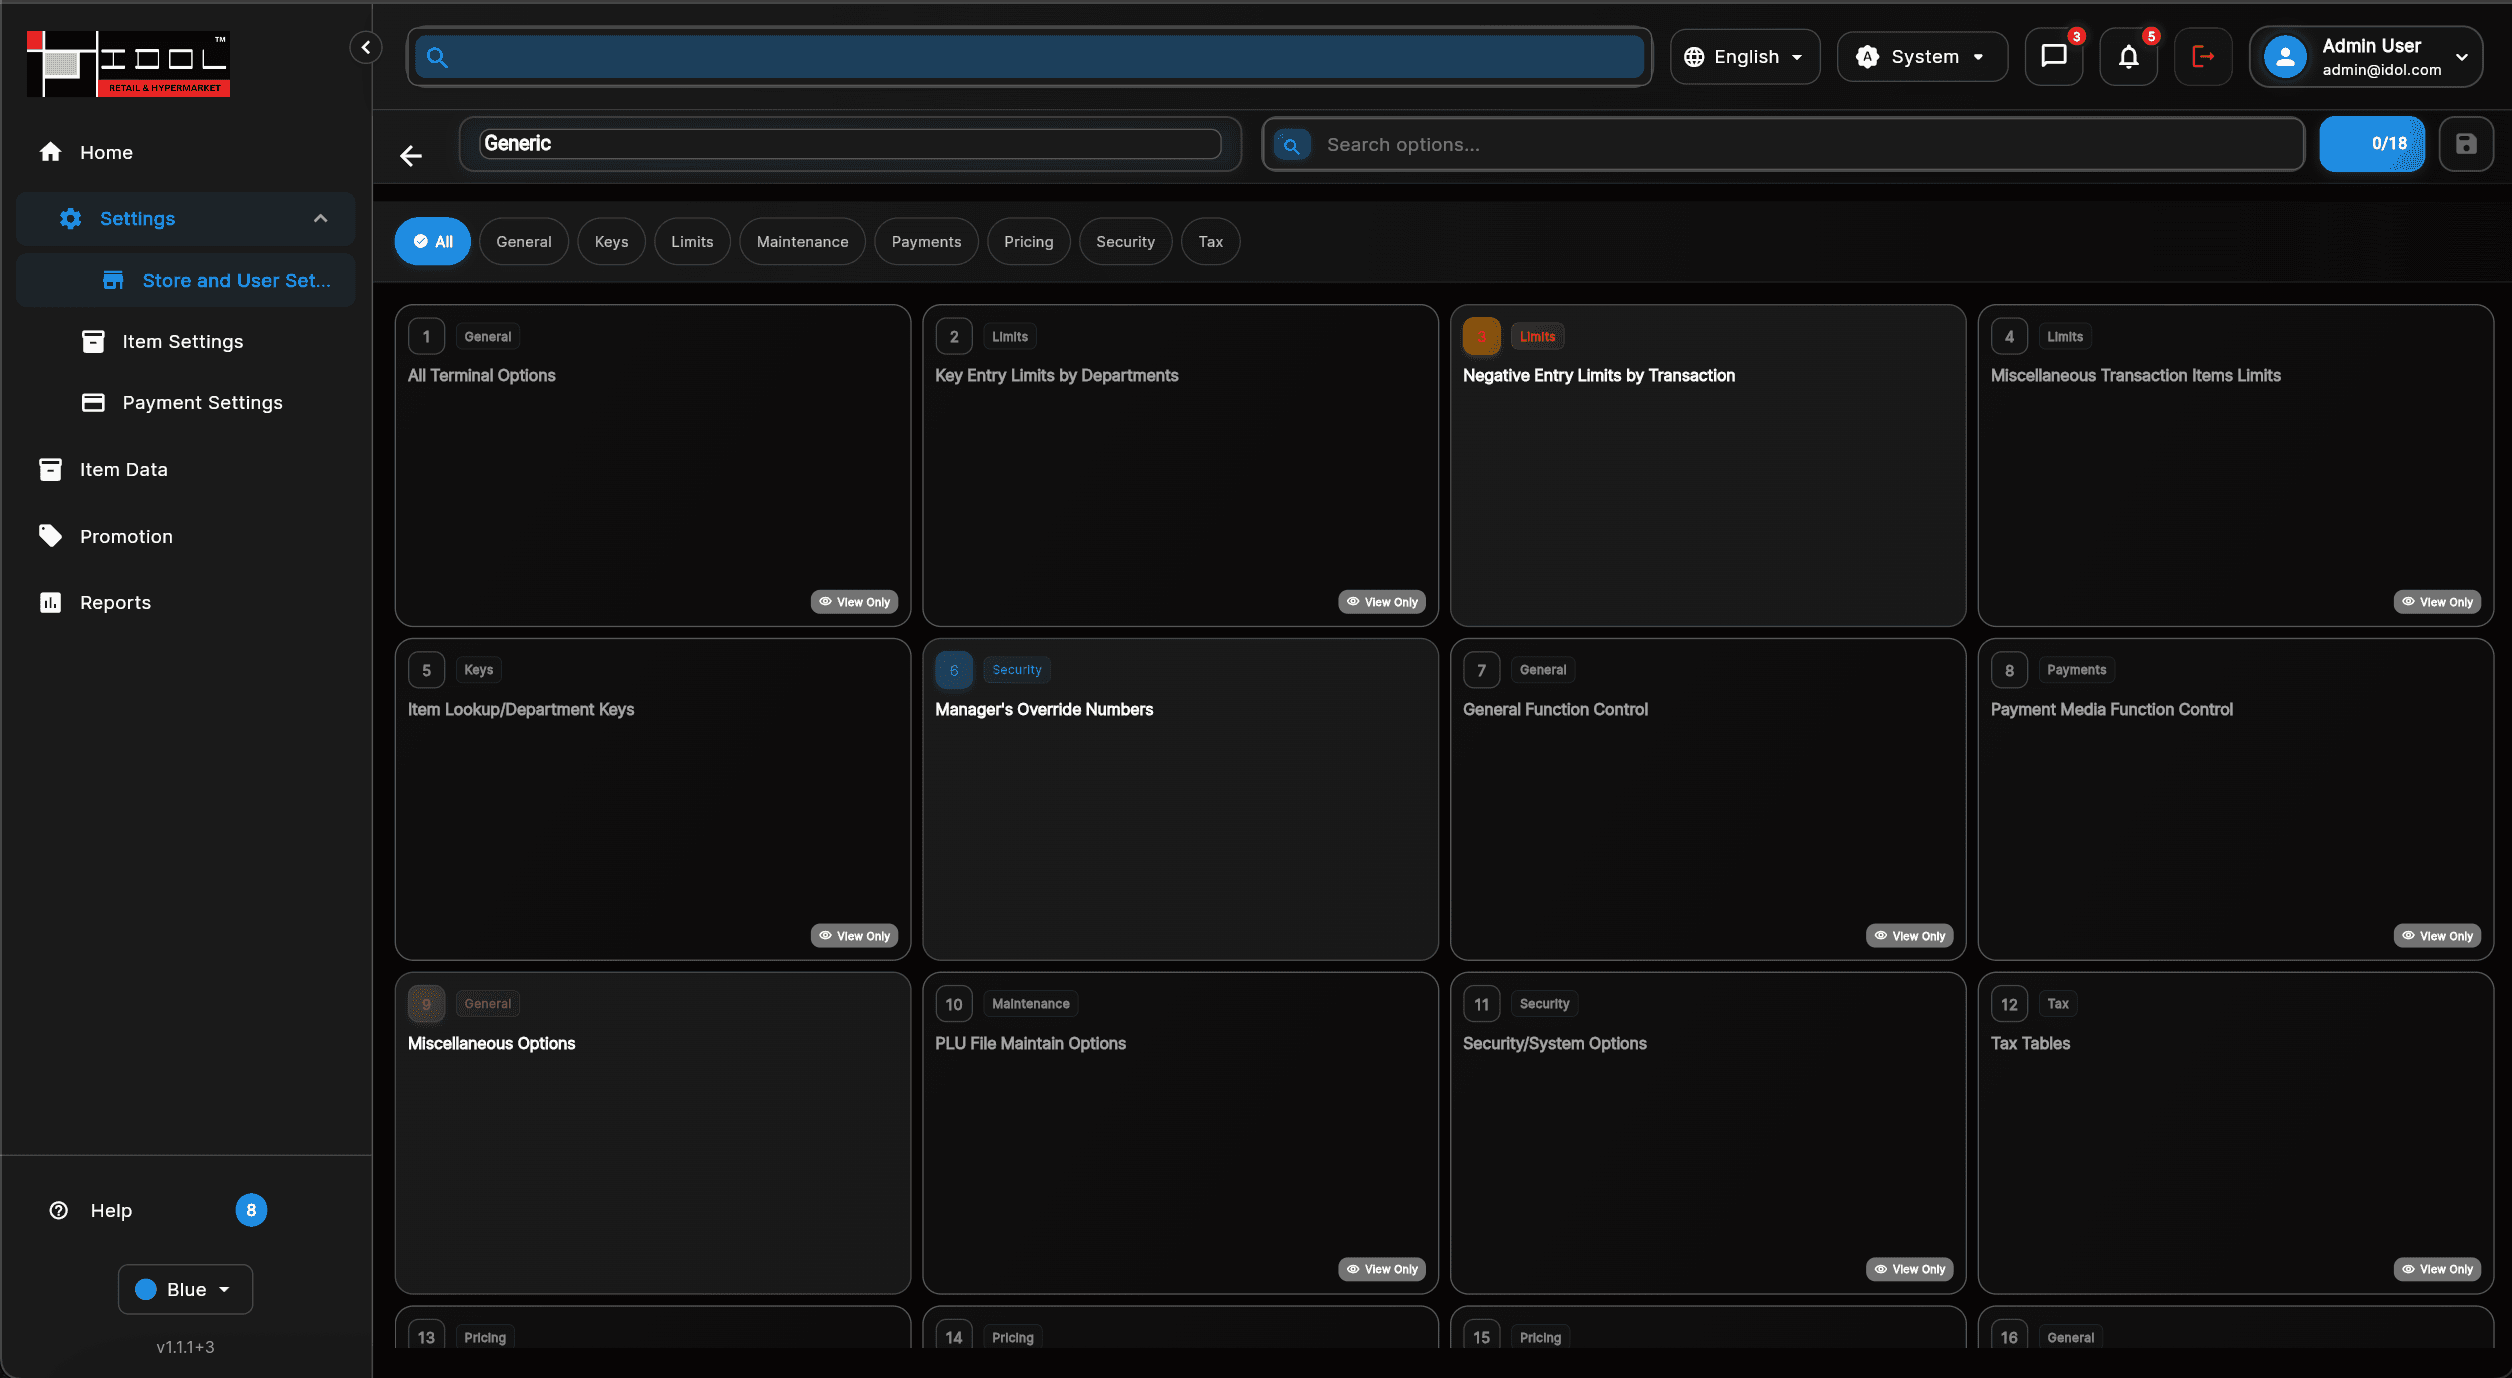This screenshot has height=1378, width=2512.
Task: Click the Item Settings archive icon
Action: point(93,341)
